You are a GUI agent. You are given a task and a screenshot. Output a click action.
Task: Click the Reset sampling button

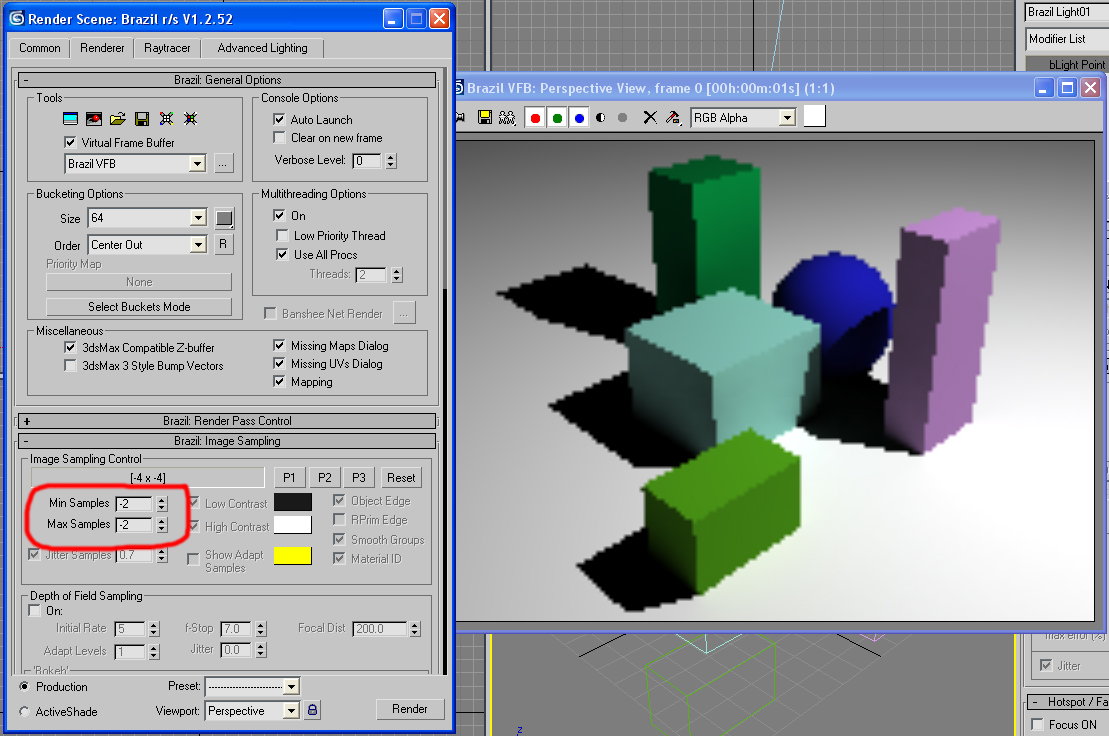click(401, 478)
